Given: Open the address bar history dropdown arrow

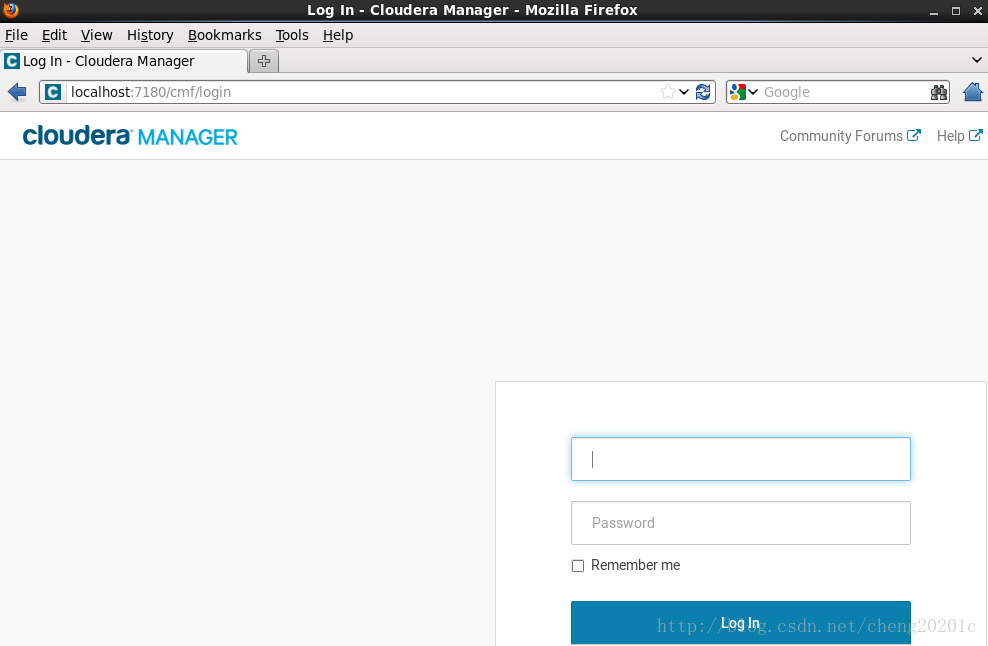Looking at the screenshot, I should tap(684, 92).
